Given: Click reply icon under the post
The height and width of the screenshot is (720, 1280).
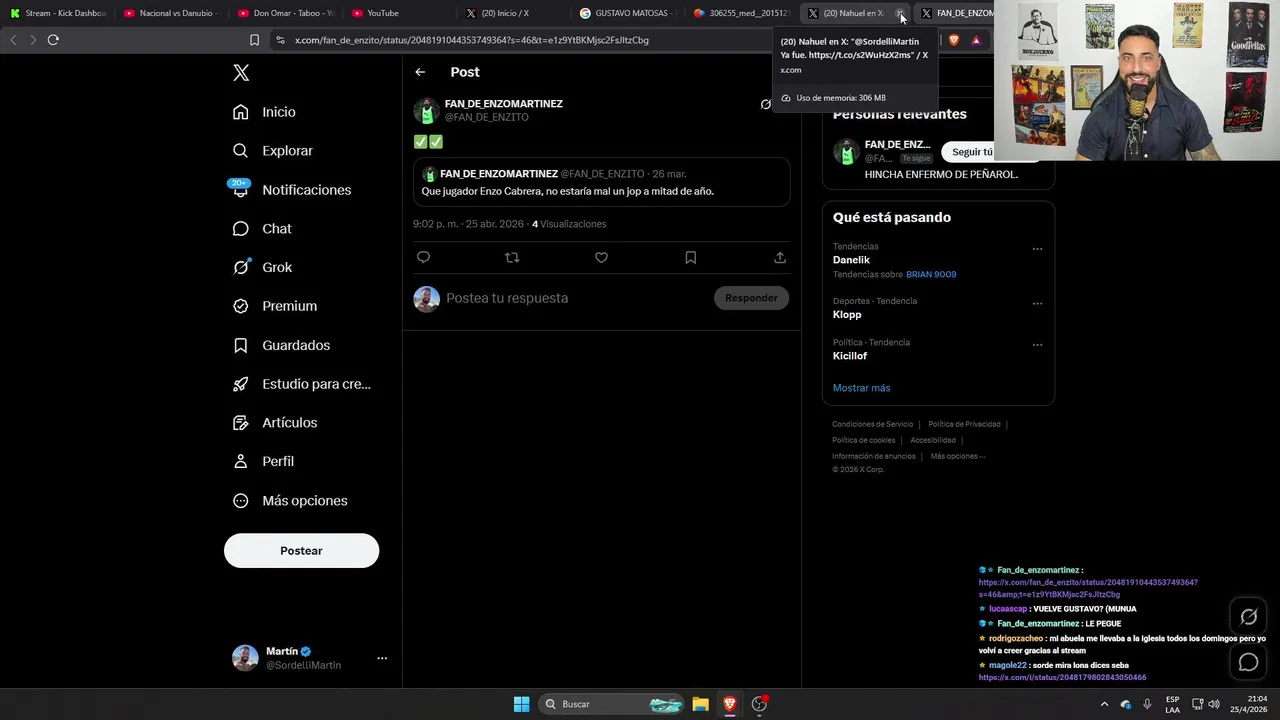Looking at the screenshot, I should click(x=423, y=257).
